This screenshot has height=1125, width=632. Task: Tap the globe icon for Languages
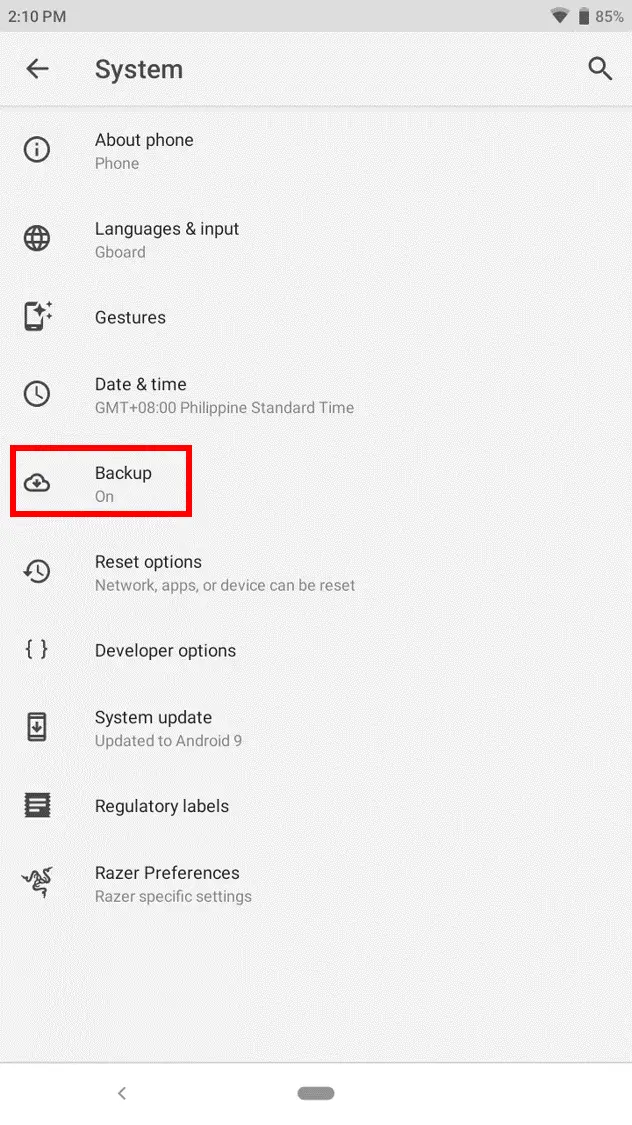(x=37, y=238)
